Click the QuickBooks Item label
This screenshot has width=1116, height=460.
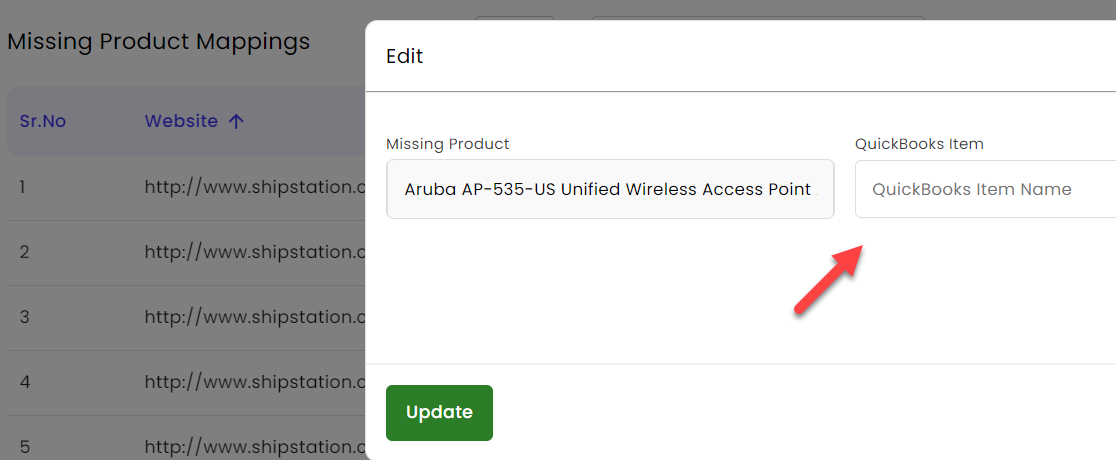coord(919,144)
